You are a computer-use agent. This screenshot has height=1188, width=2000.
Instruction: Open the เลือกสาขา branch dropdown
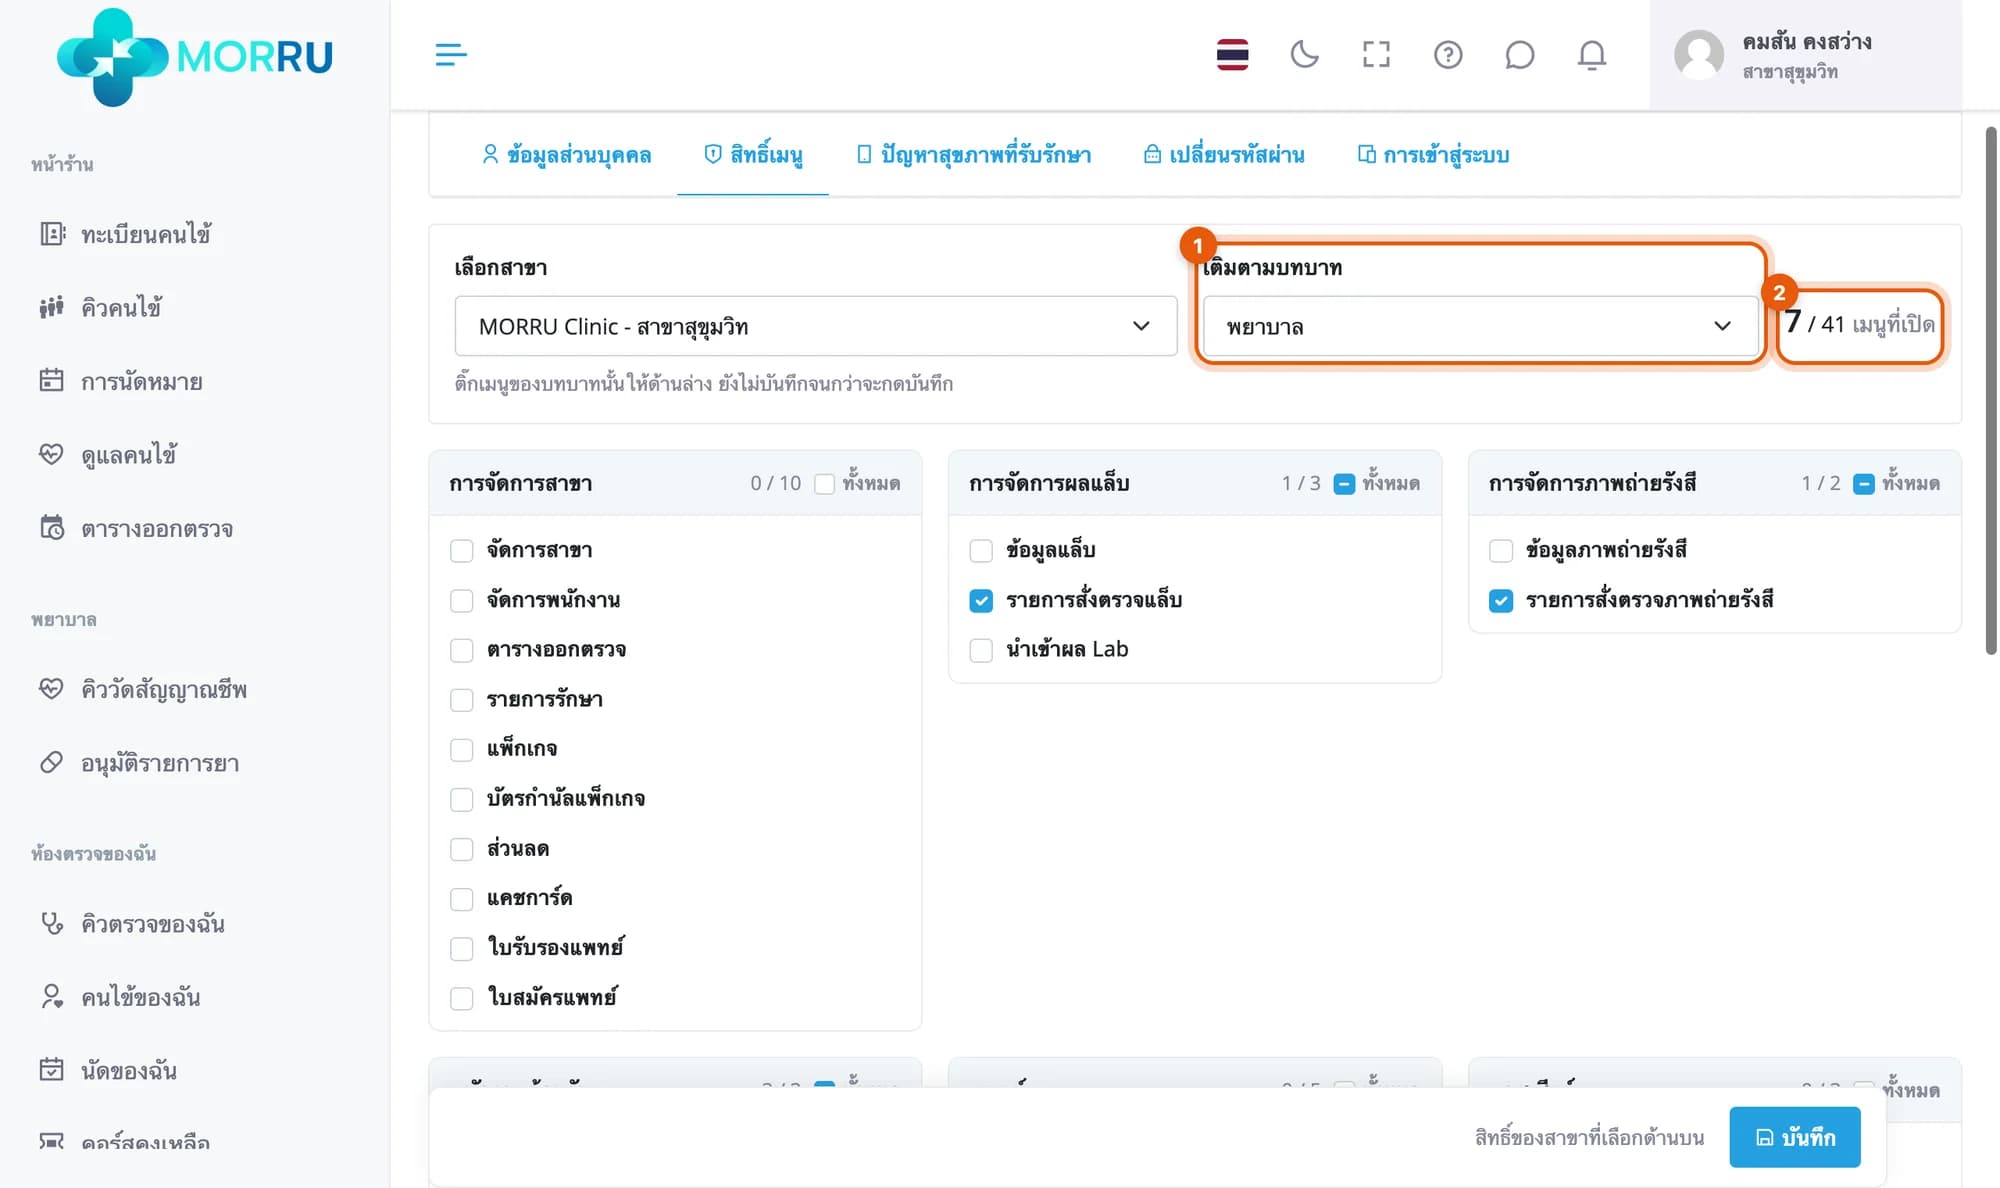(815, 326)
